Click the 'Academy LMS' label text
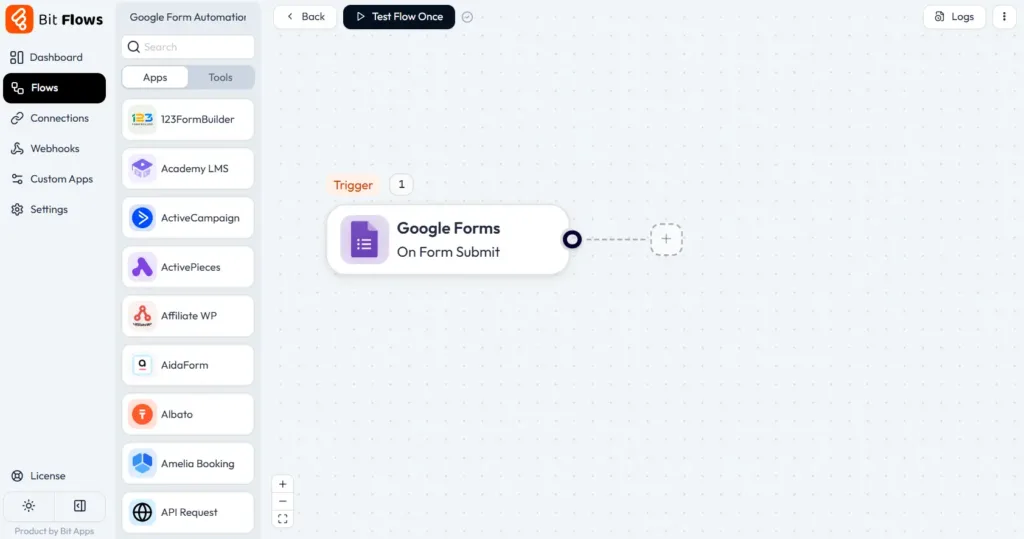The image size is (1024, 539). (x=195, y=169)
